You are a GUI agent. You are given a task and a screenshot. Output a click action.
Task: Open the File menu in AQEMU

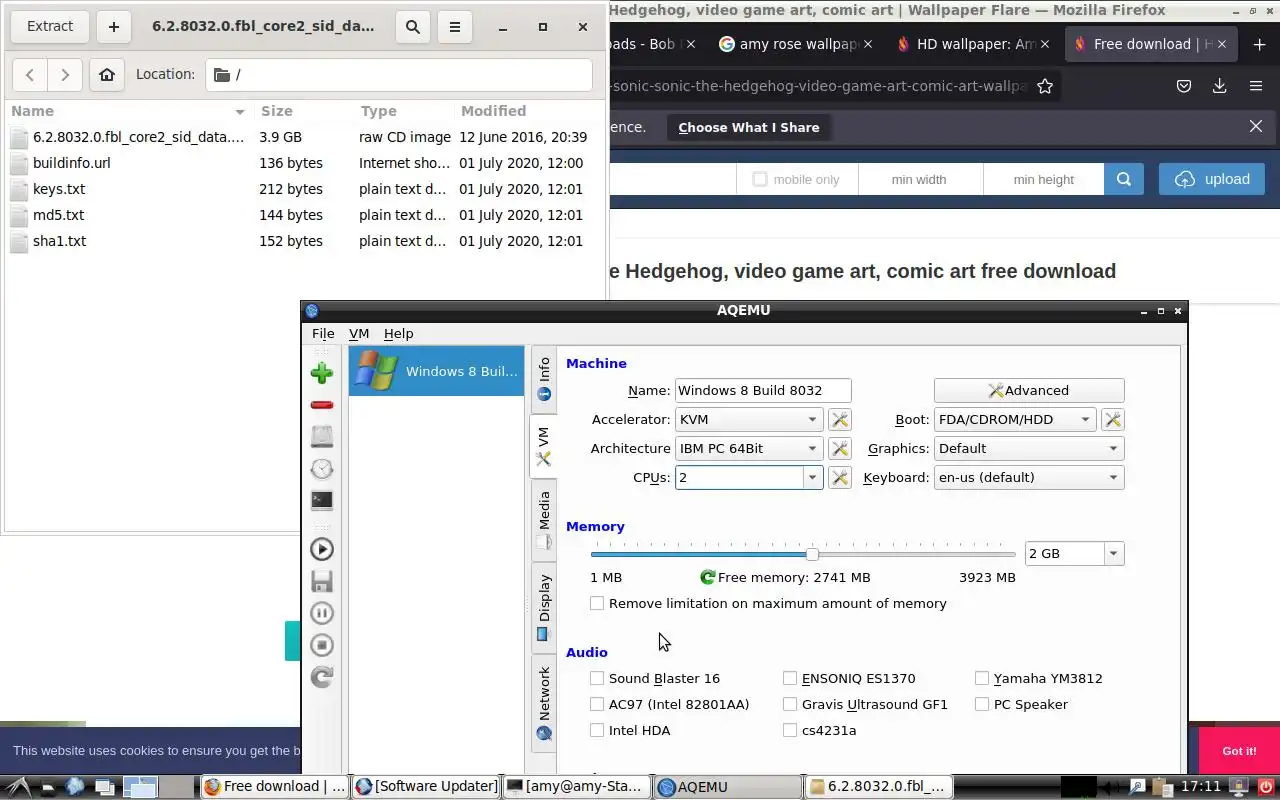click(x=323, y=333)
